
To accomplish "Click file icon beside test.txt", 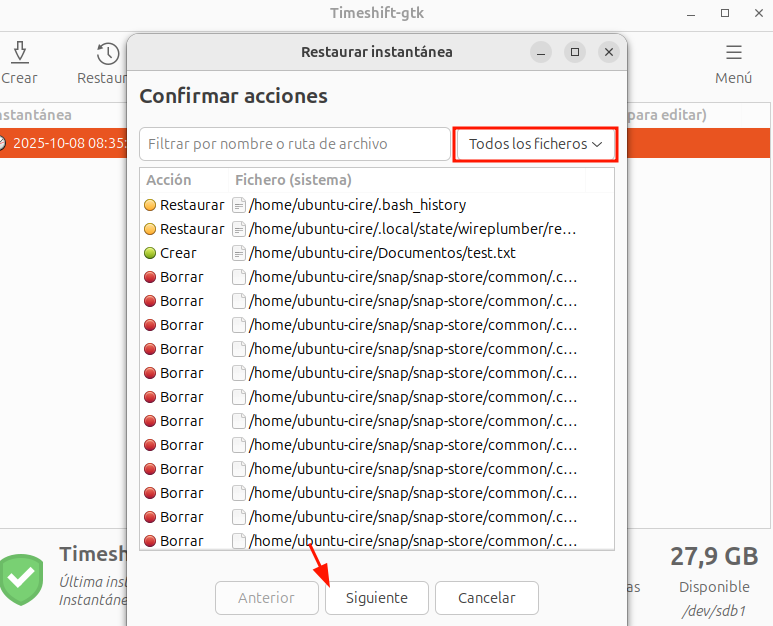I will (x=239, y=253).
